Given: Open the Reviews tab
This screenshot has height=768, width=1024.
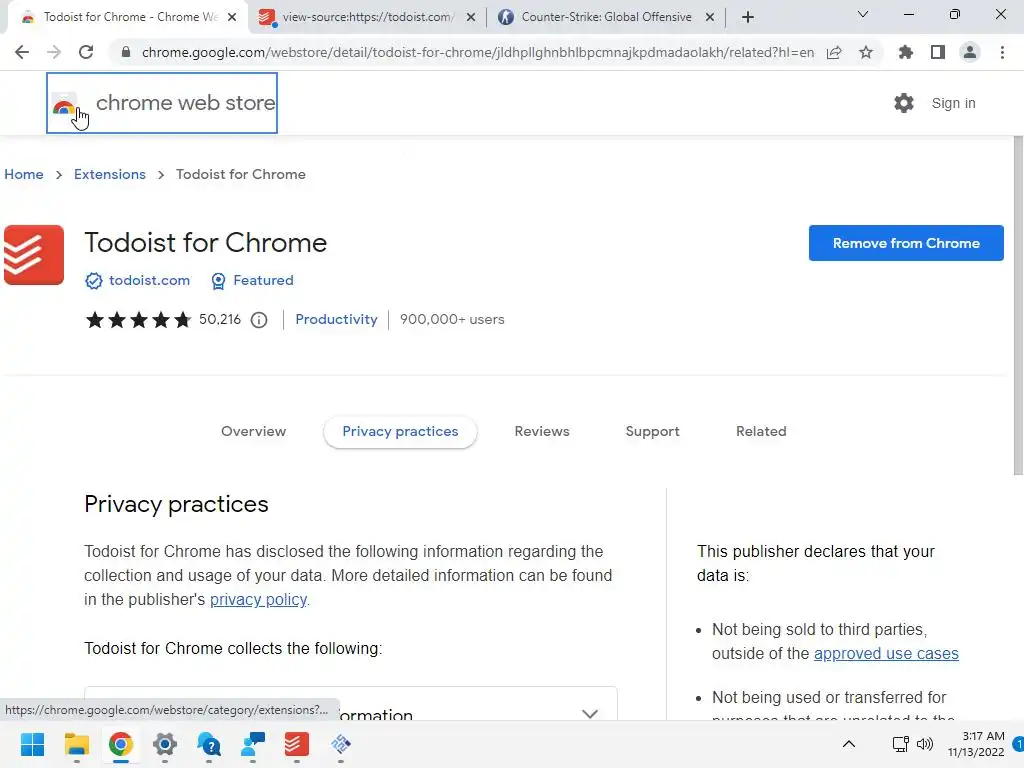Looking at the screenshot, I should 542,432.
